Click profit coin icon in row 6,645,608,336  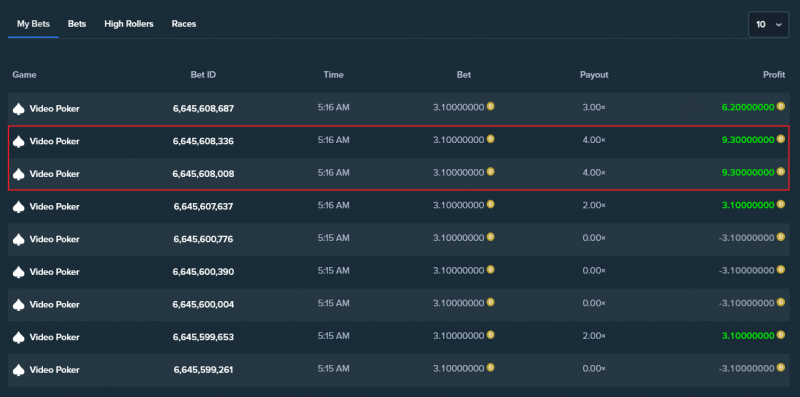click(x=781, y=139)
